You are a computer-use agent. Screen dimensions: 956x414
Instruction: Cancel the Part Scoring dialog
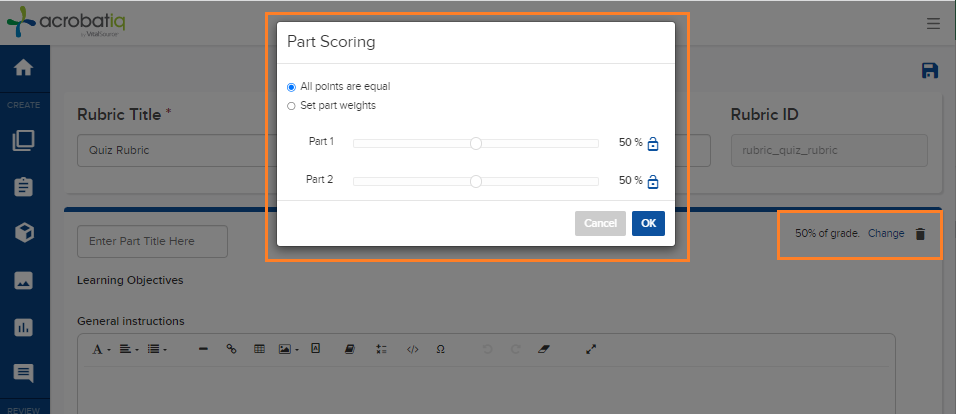[601, 223]
